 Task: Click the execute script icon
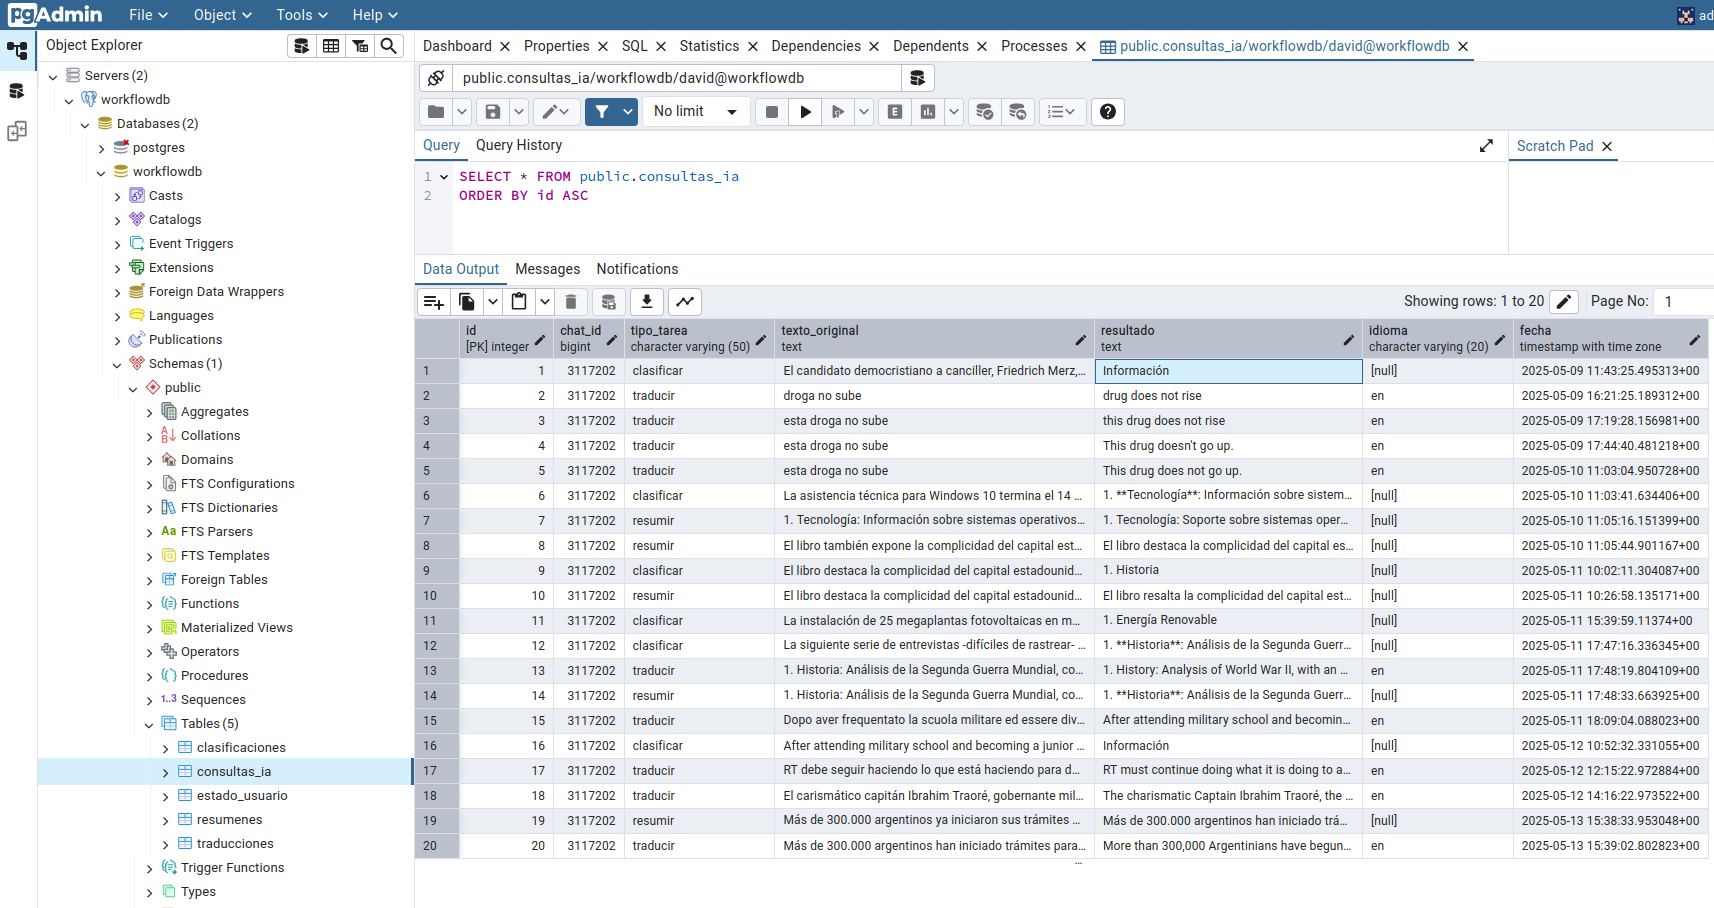click(838, 112)
